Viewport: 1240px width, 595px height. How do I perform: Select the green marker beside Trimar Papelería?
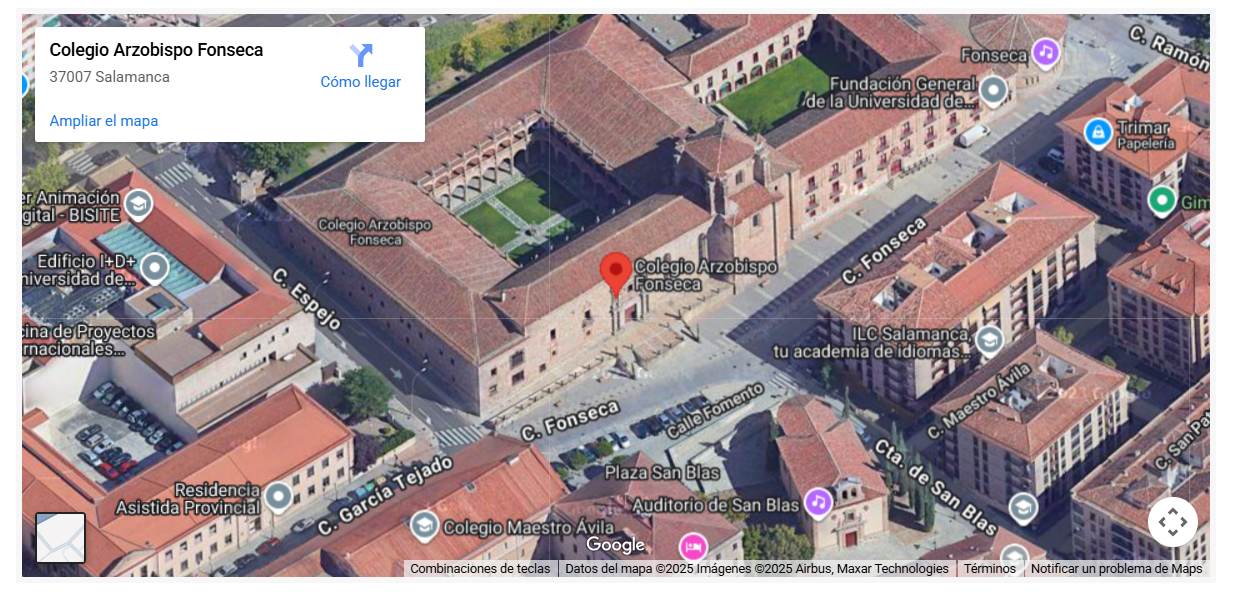point(1161,200)
